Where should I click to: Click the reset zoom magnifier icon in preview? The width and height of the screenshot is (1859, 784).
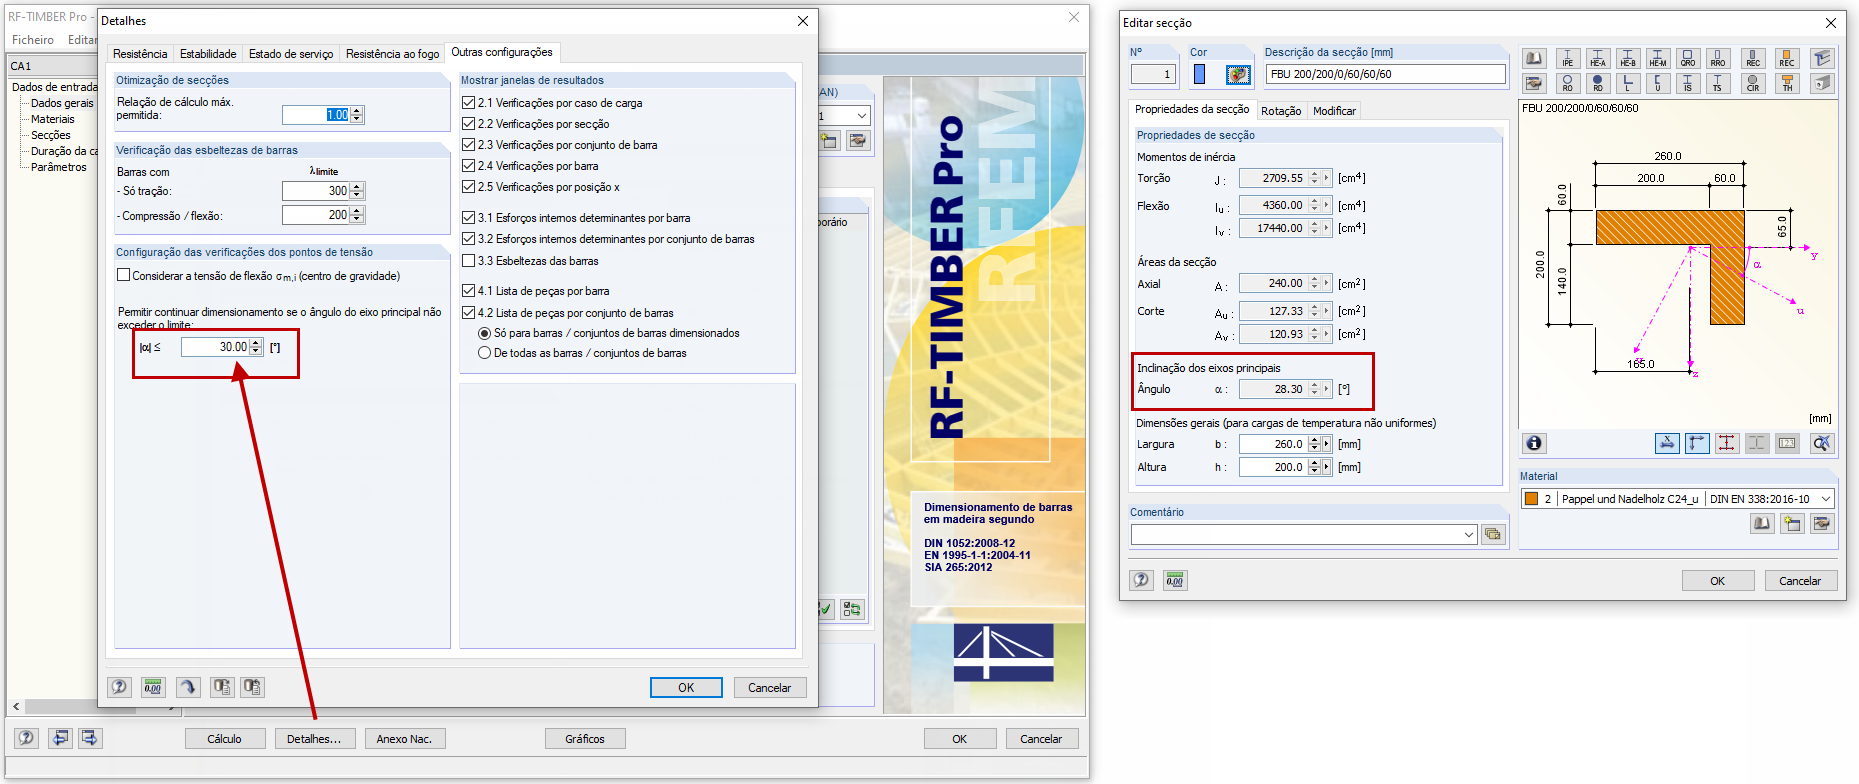point(1822,443)
